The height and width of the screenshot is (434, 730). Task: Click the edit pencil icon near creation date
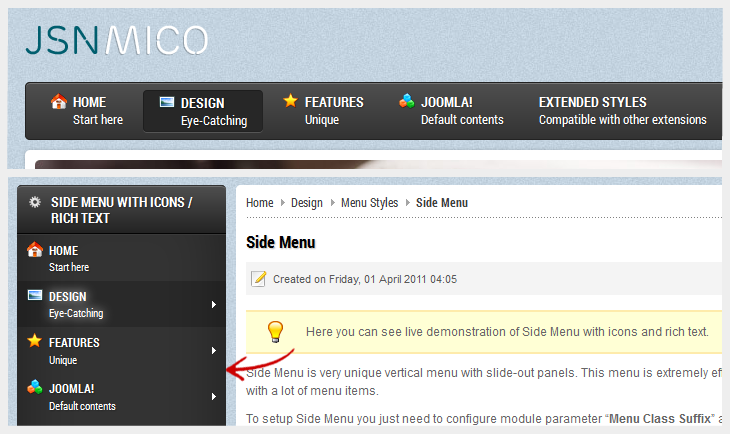coord(259,279)
